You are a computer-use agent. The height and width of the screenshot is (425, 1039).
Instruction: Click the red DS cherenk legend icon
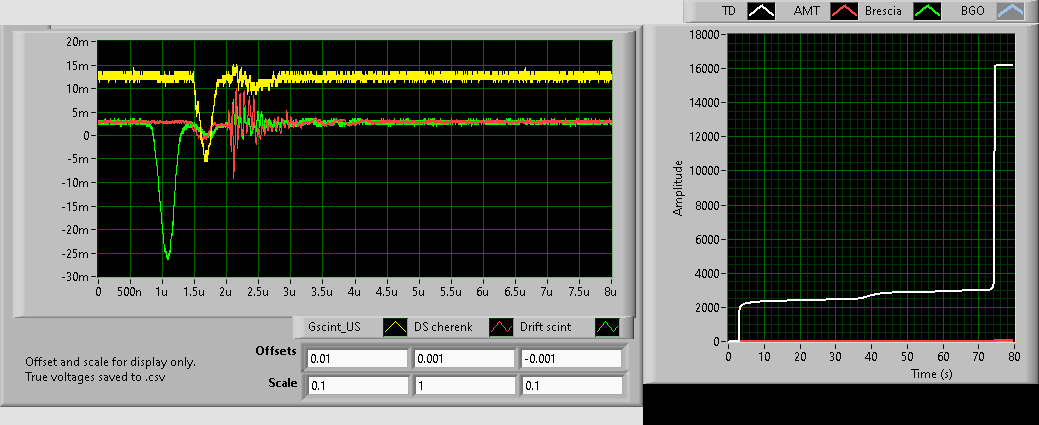point(500,327)
